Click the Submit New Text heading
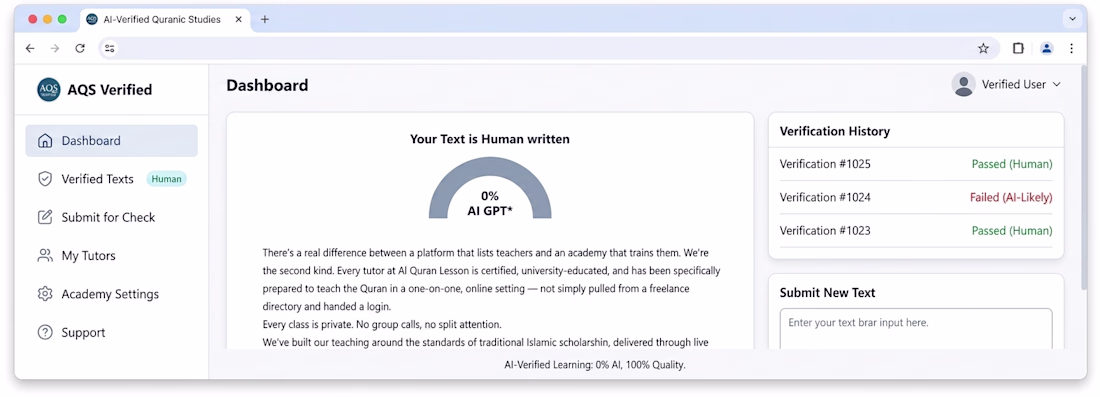 (827, 292)
